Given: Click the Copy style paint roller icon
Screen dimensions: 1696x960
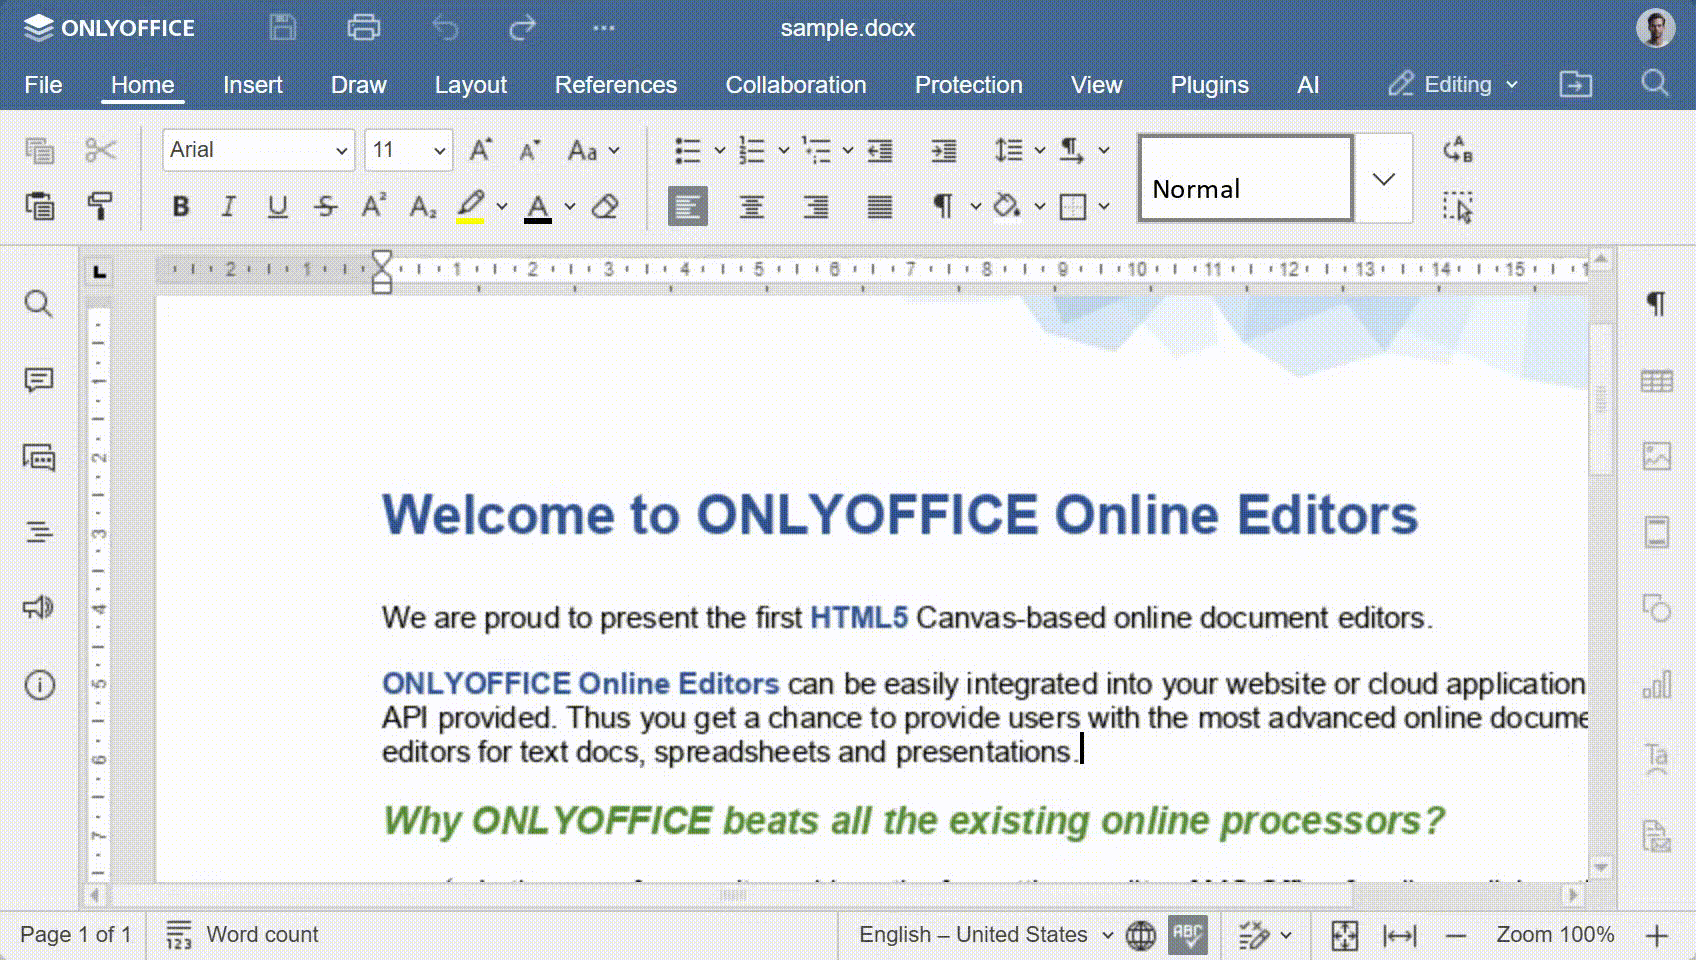Looking at the screenshot, I should (100, 206).
